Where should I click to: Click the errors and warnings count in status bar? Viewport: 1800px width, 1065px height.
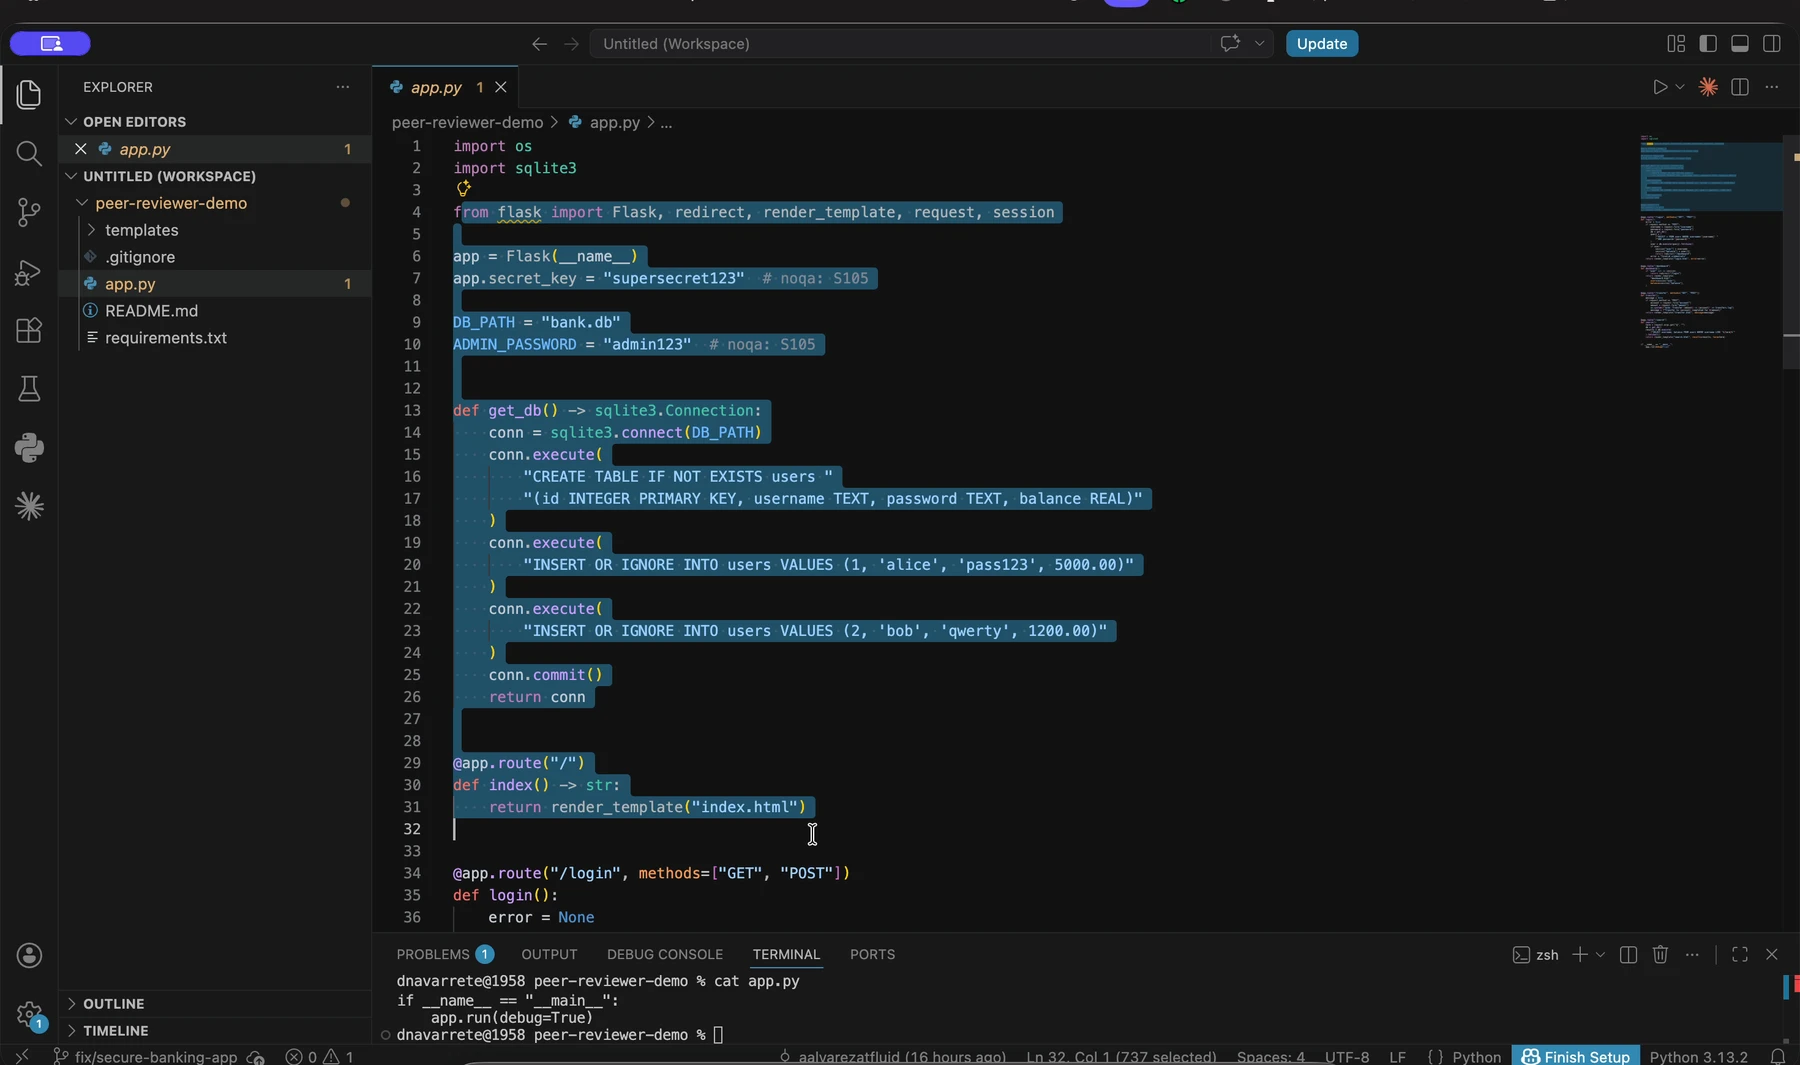point(319,1056)
